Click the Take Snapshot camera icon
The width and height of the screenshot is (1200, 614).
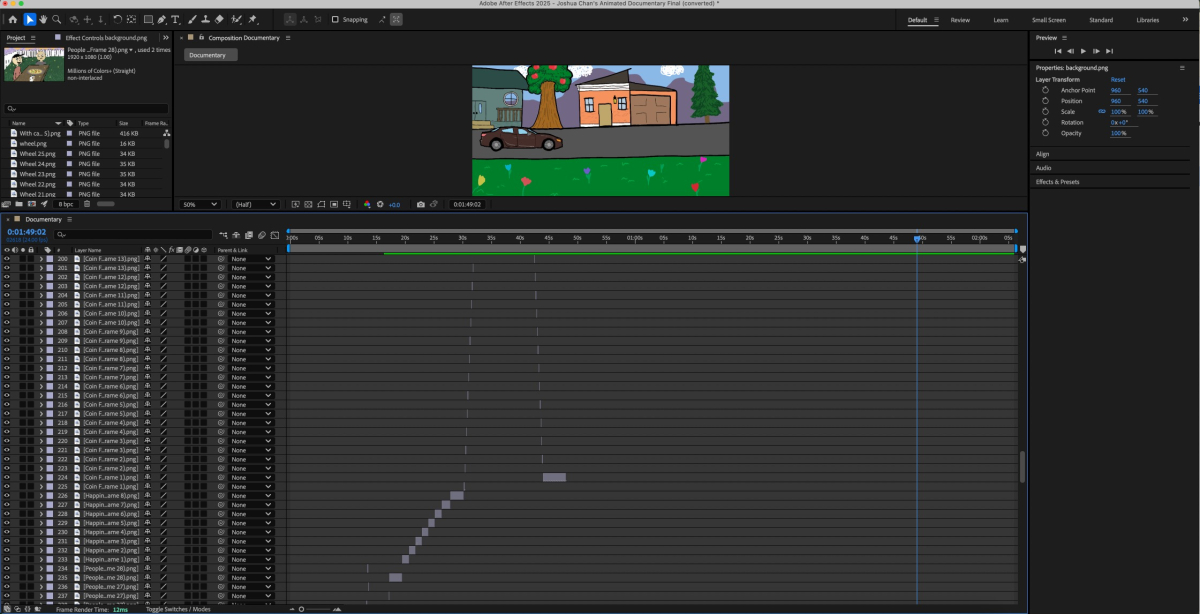(420, 204)
